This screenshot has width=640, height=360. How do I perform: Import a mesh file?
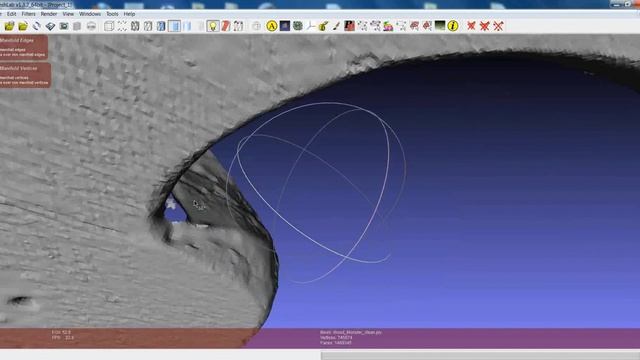23,26
